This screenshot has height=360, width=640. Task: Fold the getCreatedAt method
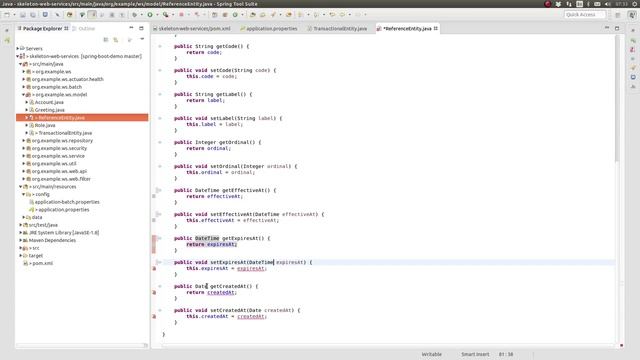click(x=160, y=286)
